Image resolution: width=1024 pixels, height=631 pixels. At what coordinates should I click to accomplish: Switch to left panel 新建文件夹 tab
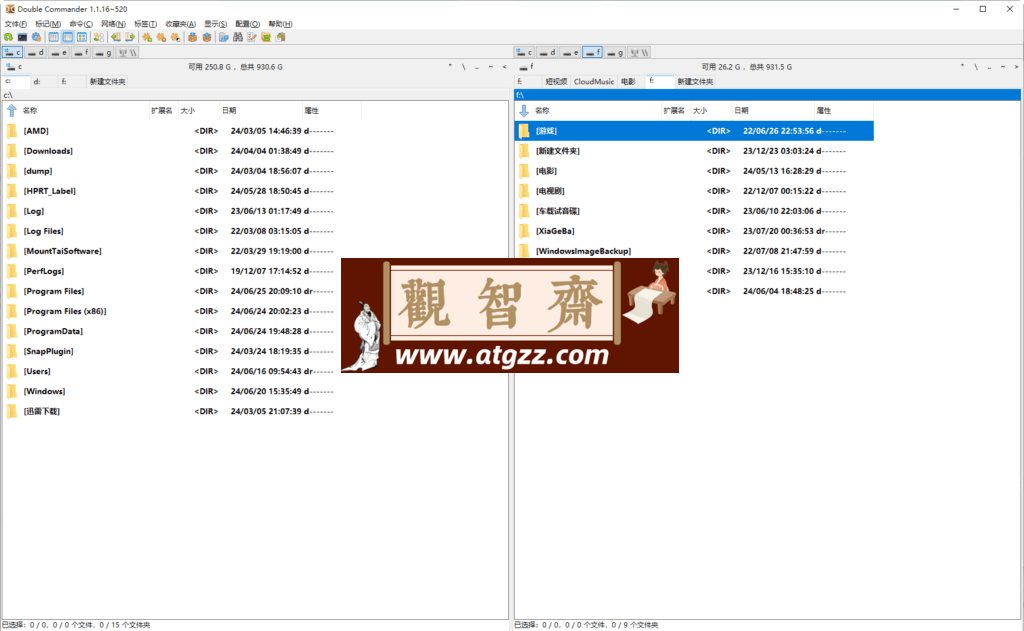pyautogui.click(x=107, y=82)
